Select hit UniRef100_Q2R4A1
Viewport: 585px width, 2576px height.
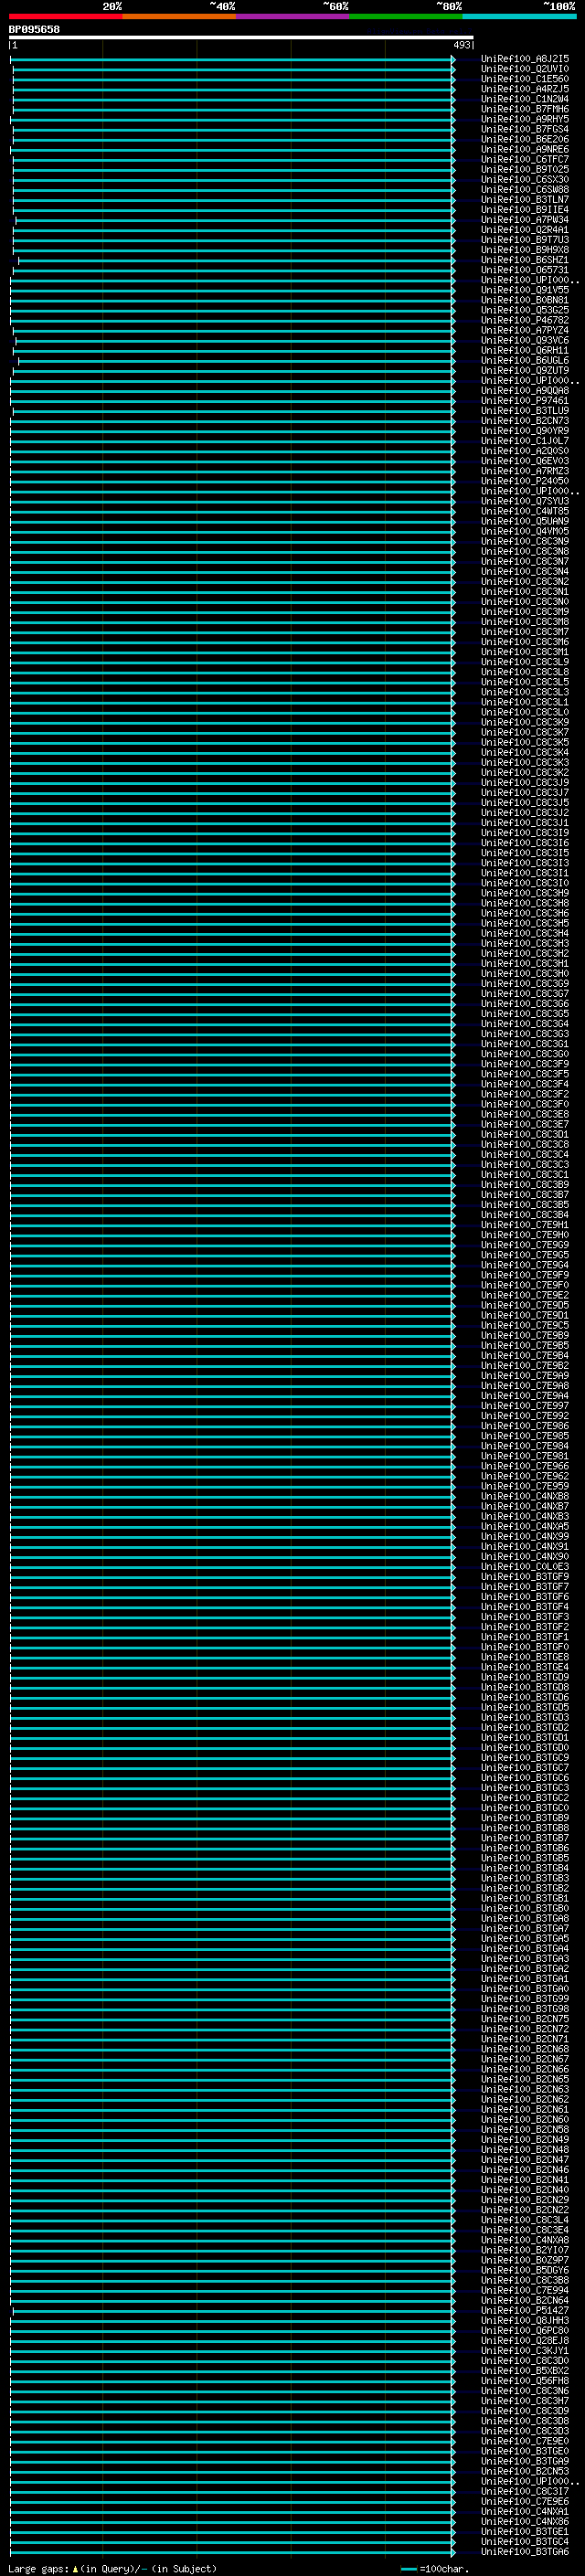(525, 230)
